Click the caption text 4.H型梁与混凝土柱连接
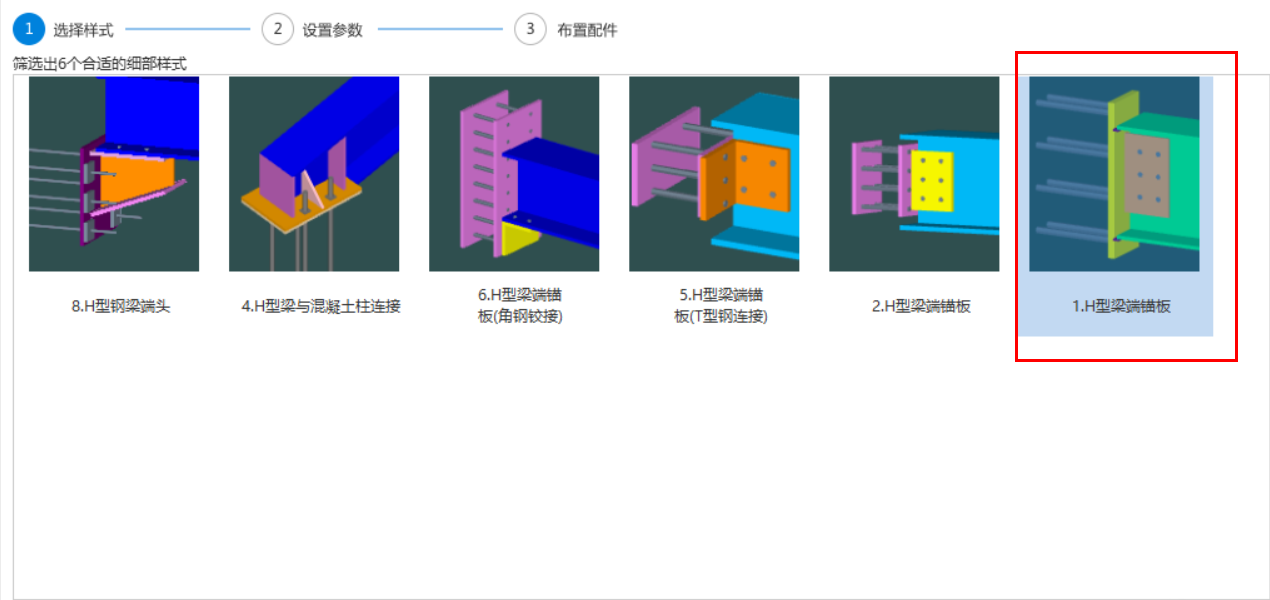Viewport: 1270px width, 600px height. pyautogui.click(x=321, y=307)
